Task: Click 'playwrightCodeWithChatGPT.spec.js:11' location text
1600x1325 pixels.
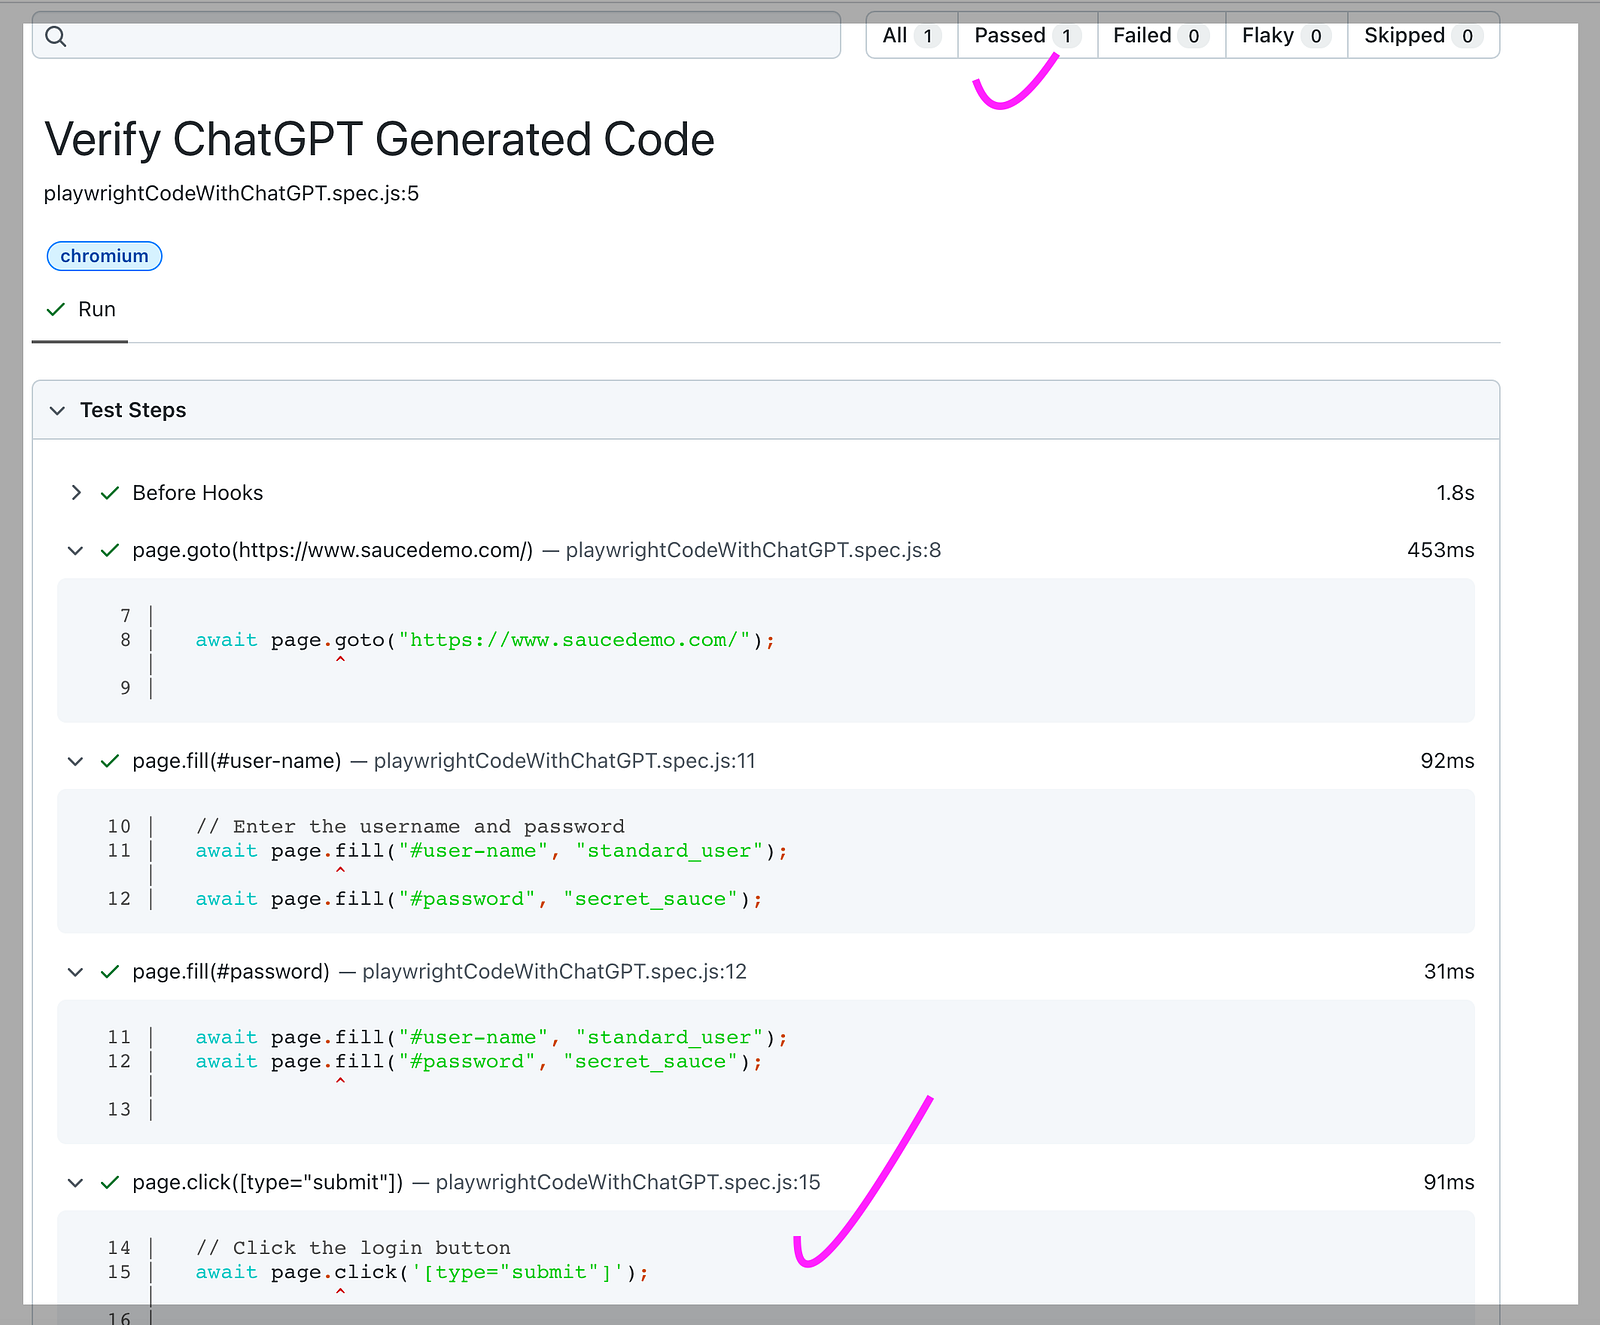Action: [564, 761]
